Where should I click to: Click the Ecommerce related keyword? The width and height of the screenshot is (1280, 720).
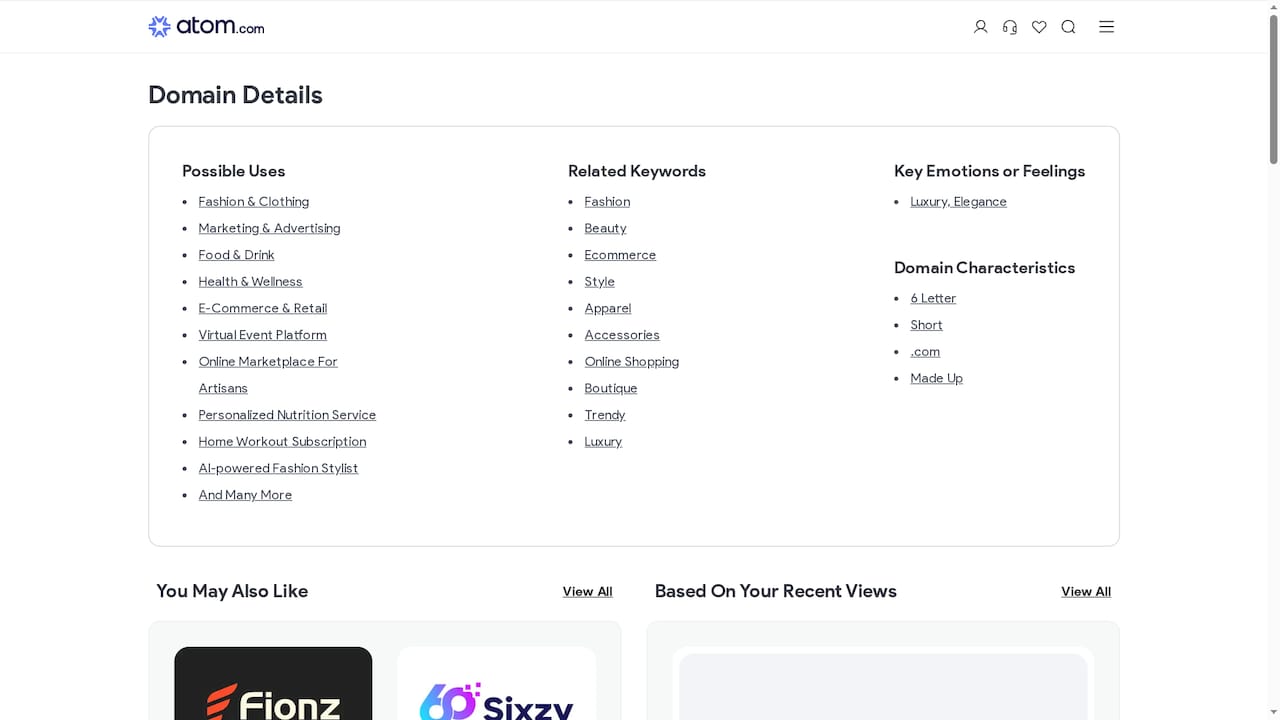pyautogui.click(x=620, y=255)
